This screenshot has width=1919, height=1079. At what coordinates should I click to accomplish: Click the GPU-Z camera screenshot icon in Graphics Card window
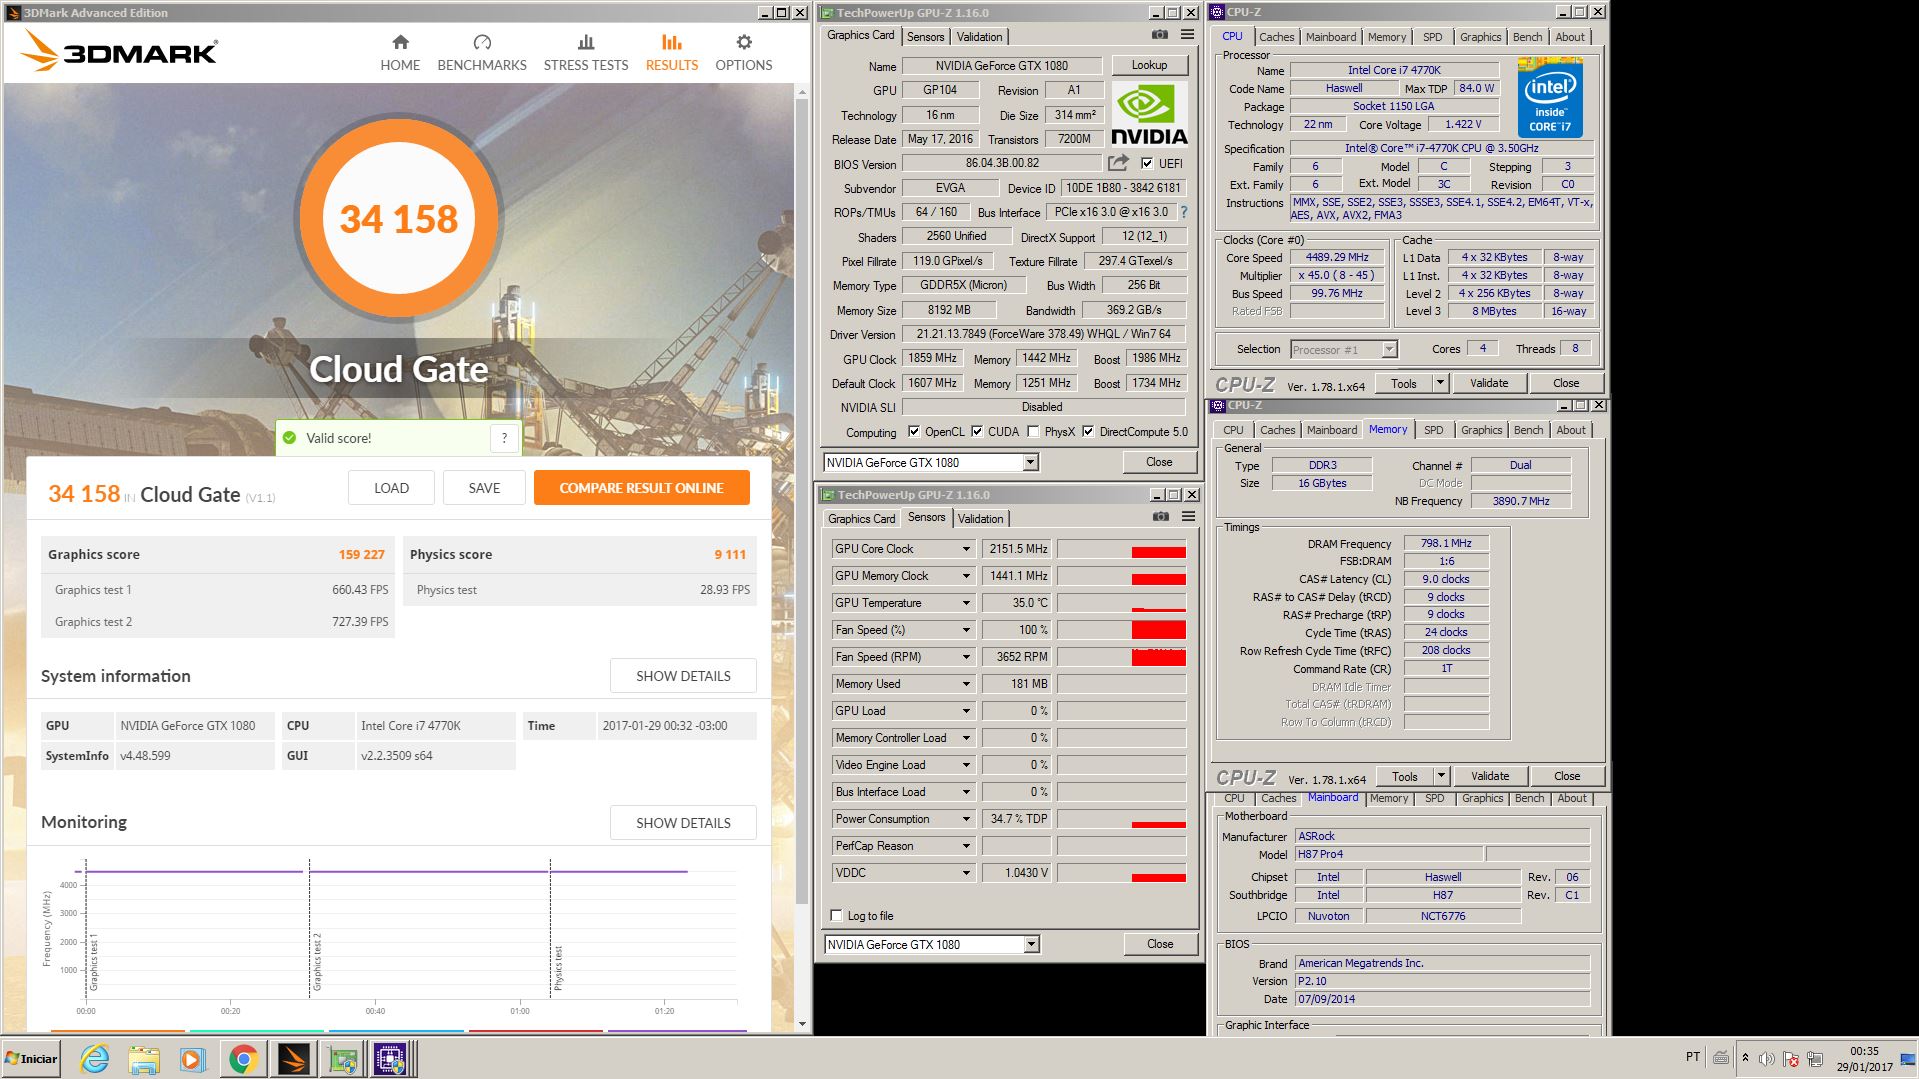[x=1159, y=35]
